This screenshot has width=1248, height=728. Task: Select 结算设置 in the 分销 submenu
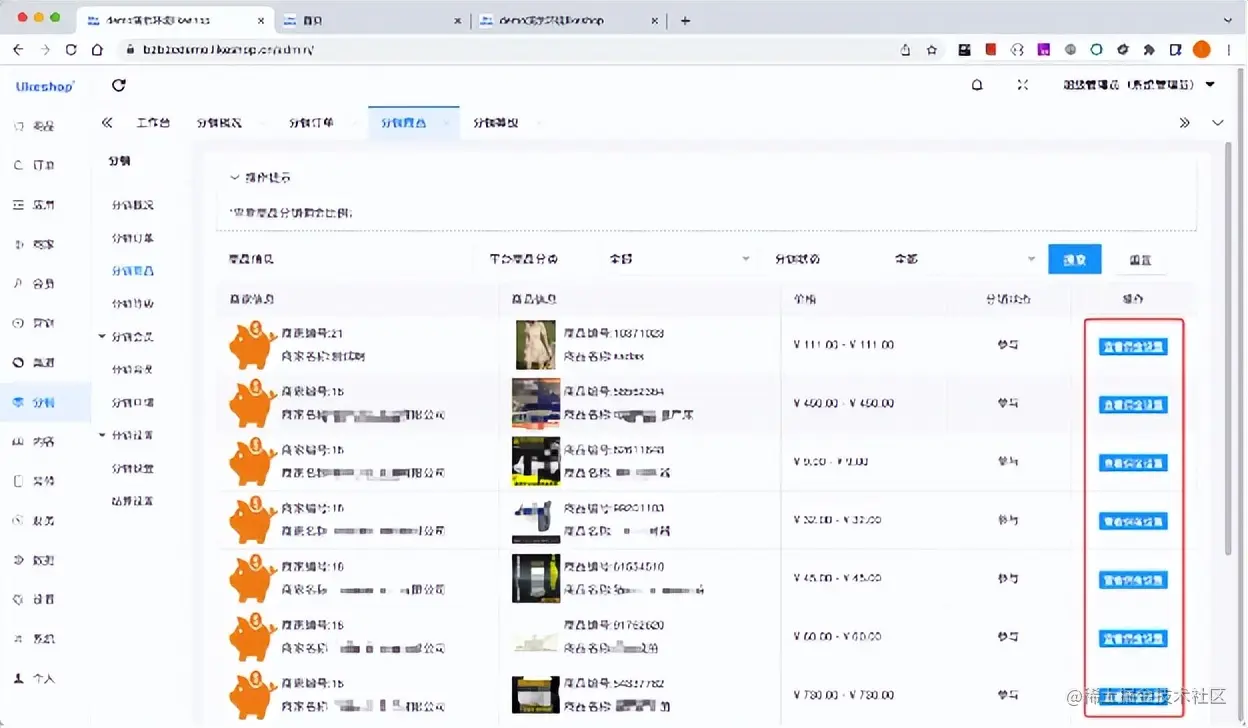pos(132,501)
